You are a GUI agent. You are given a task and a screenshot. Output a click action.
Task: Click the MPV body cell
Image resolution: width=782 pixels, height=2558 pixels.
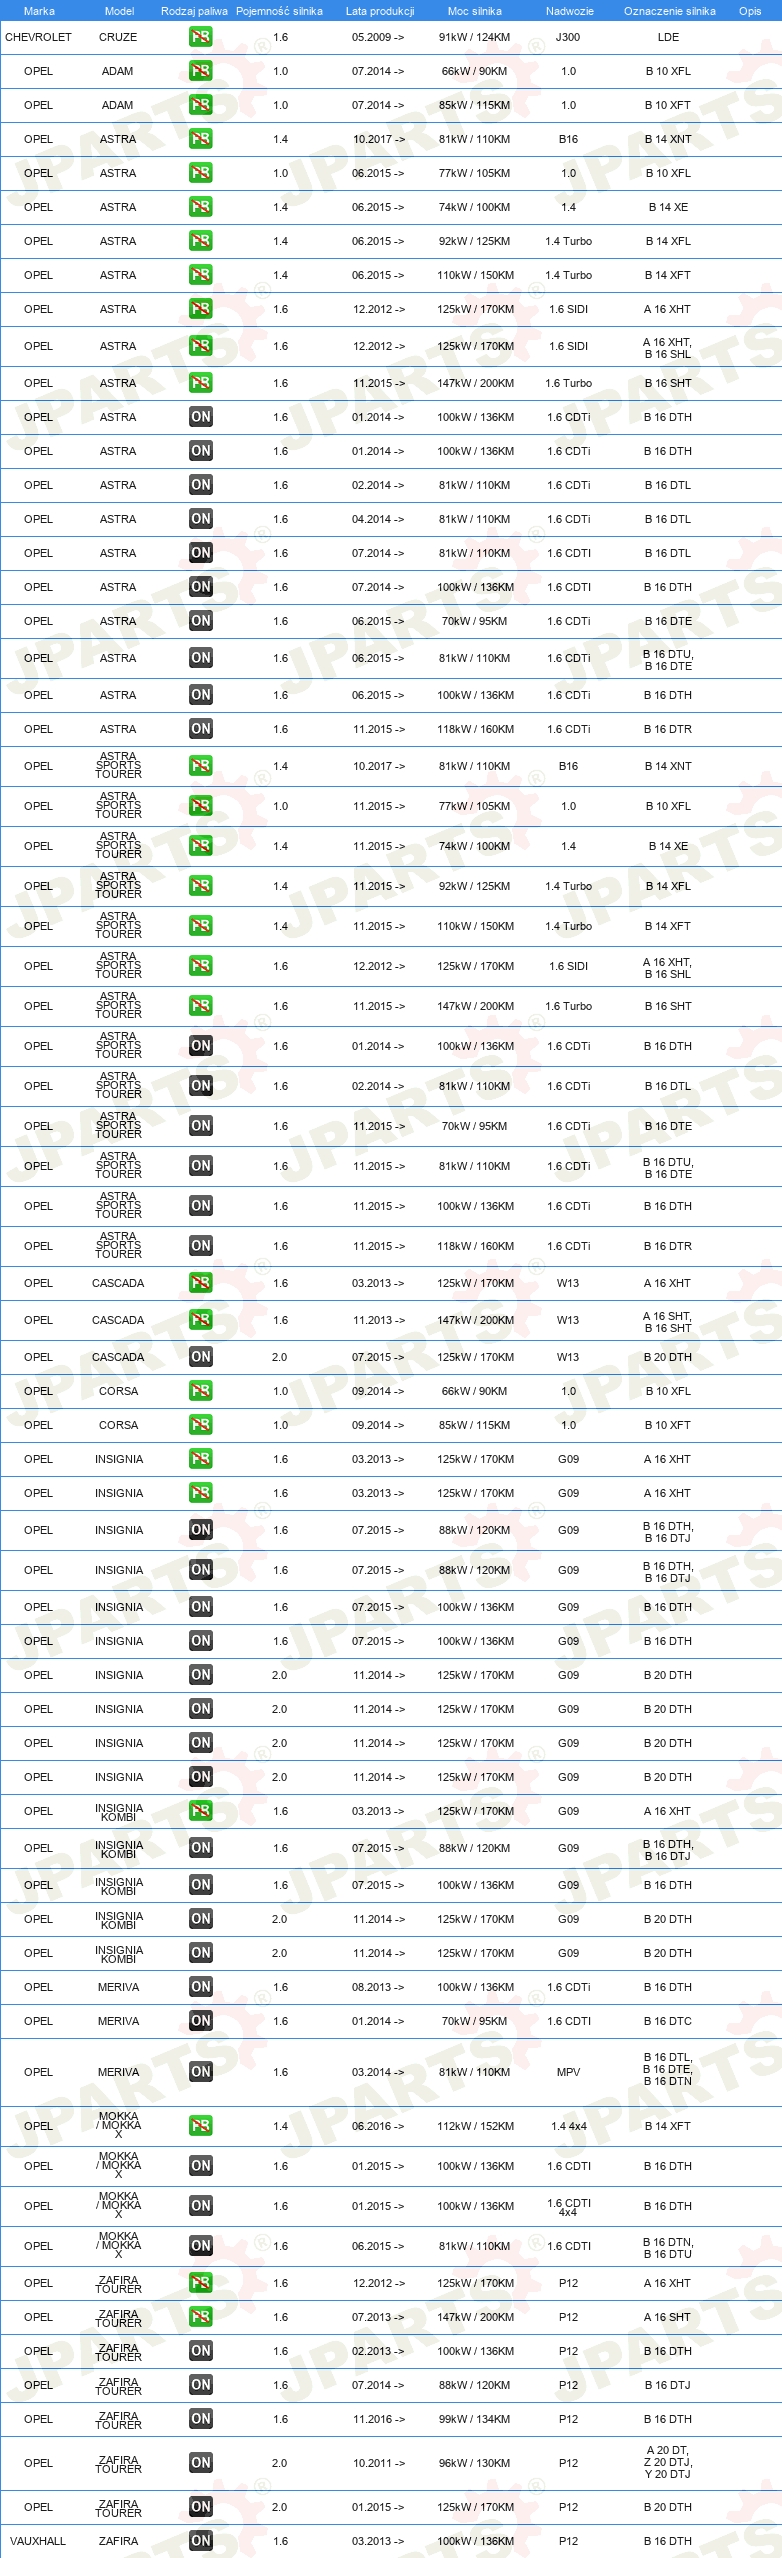568,2072
